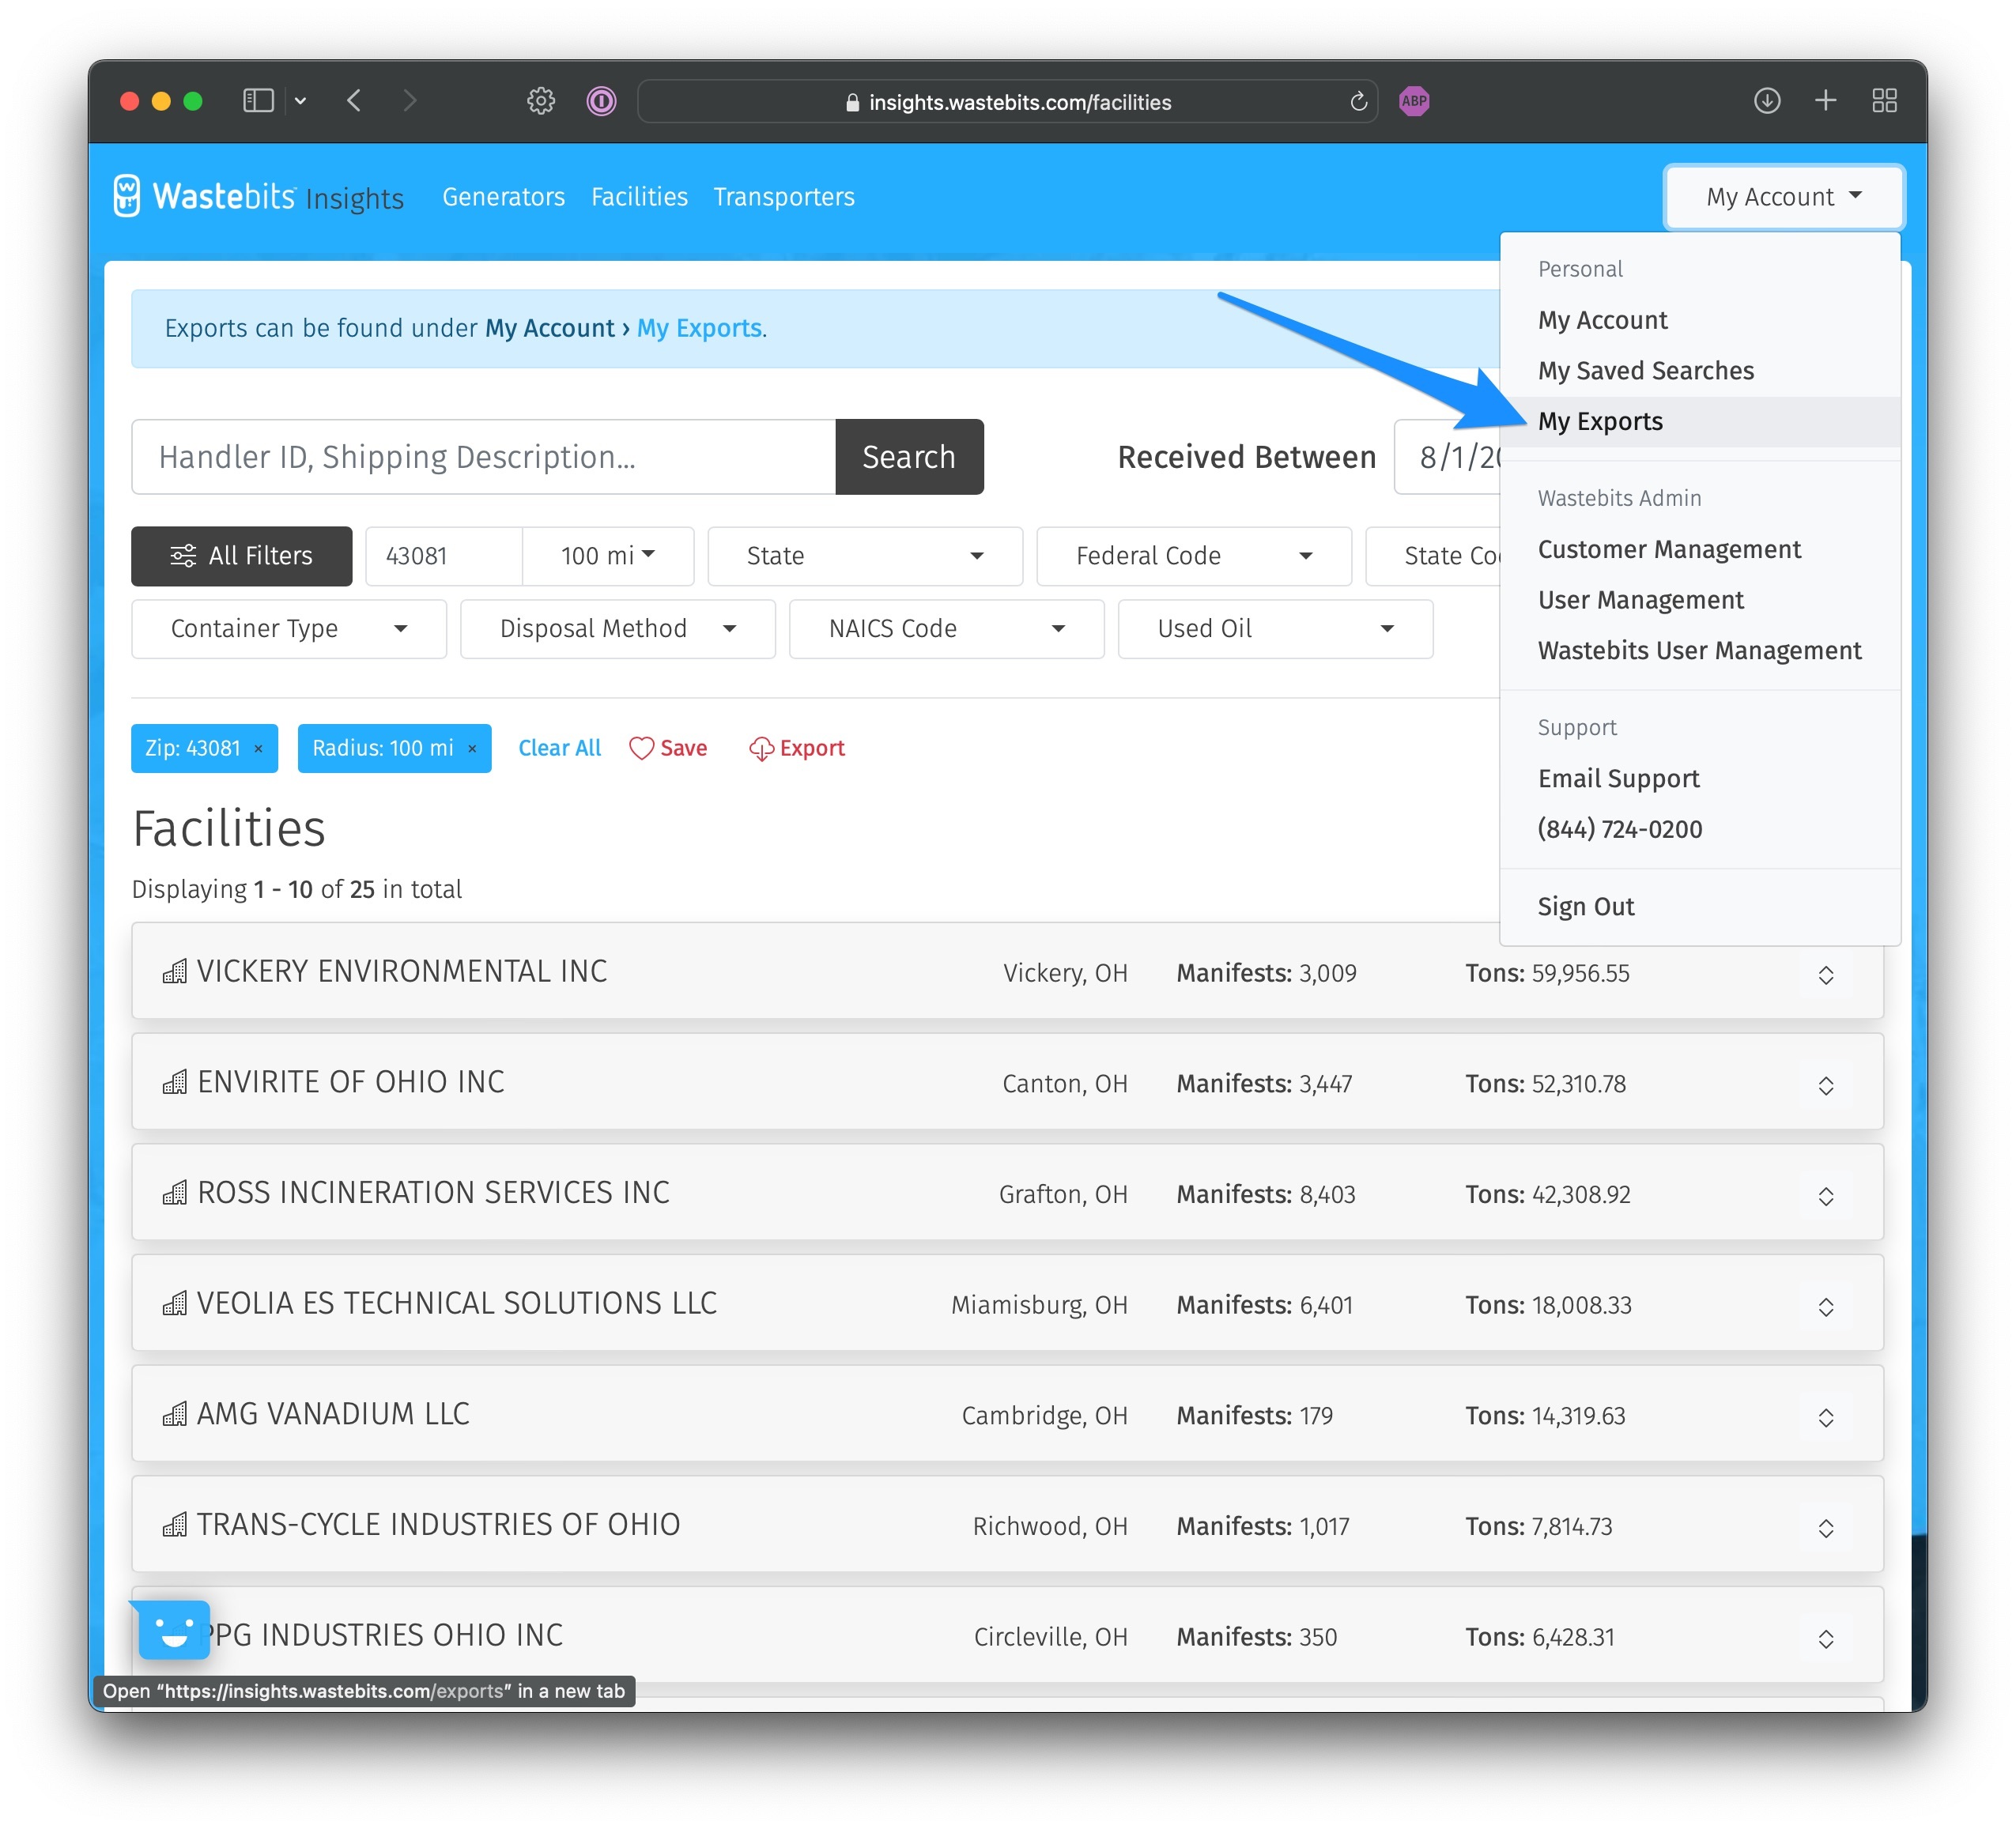Click the Search button
Image resolution: width=2016 pixels, height=1829 pixels.
pos(908,457)
